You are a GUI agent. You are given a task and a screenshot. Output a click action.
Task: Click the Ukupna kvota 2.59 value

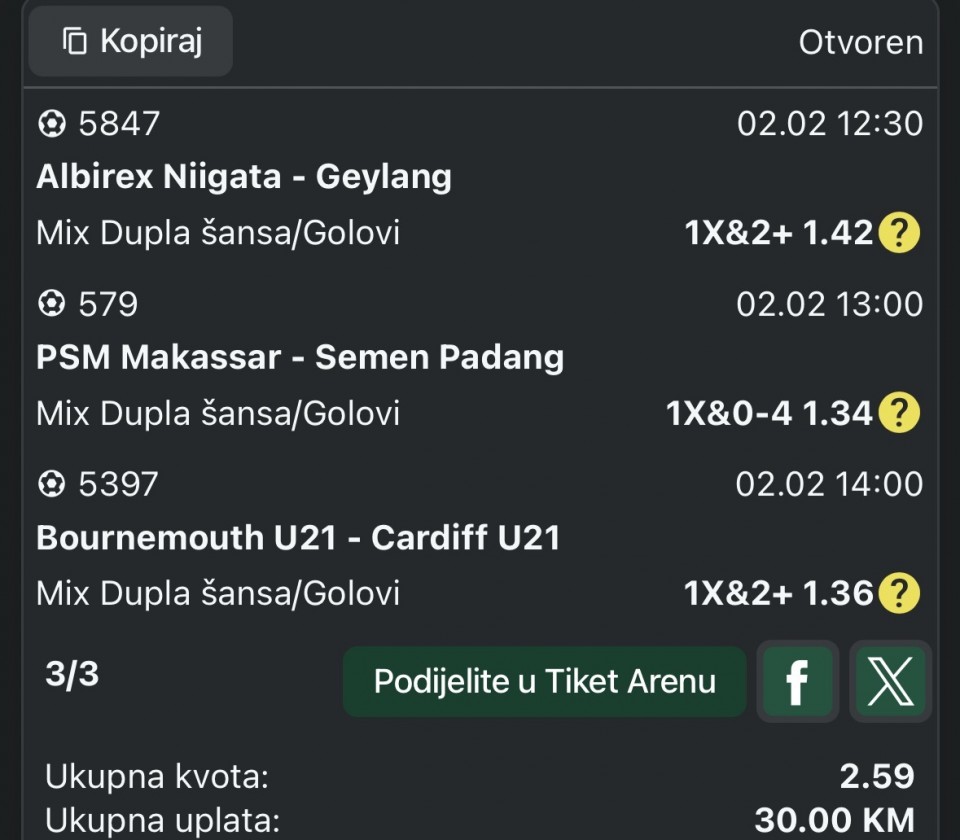coord(877,776)
